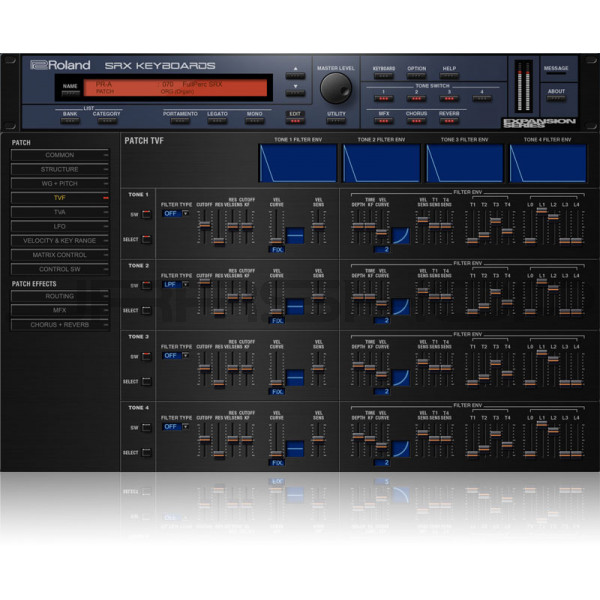Toggle Tone Switch 3
This screenshot has width=600, height=600.
click(x=449, y=99)
